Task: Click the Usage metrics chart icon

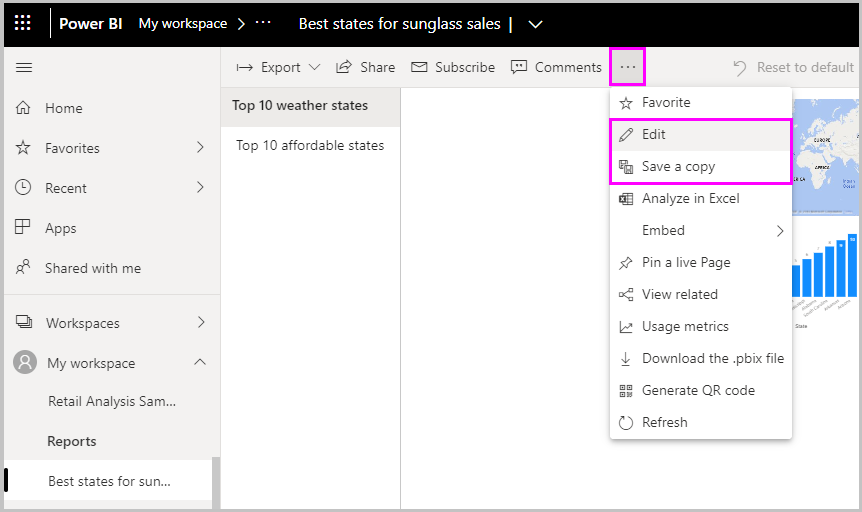Action: coord(626,327)
